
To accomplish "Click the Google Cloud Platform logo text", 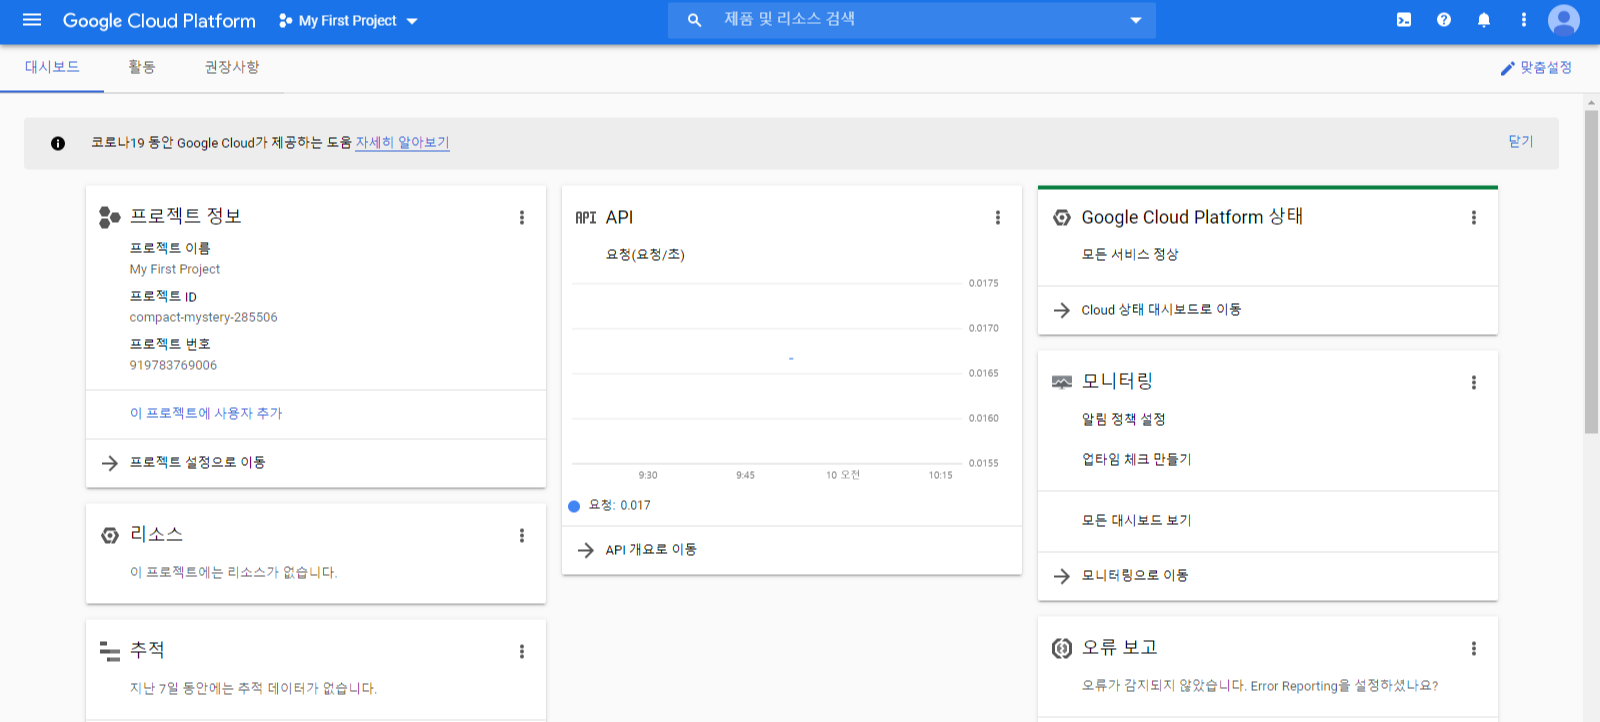I will [x=159, y=20].
